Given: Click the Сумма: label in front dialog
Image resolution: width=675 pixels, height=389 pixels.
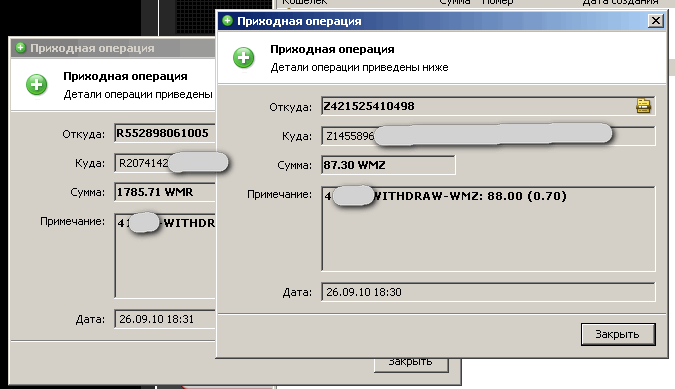Looking at the screenshot, I should tap(294, 165).
